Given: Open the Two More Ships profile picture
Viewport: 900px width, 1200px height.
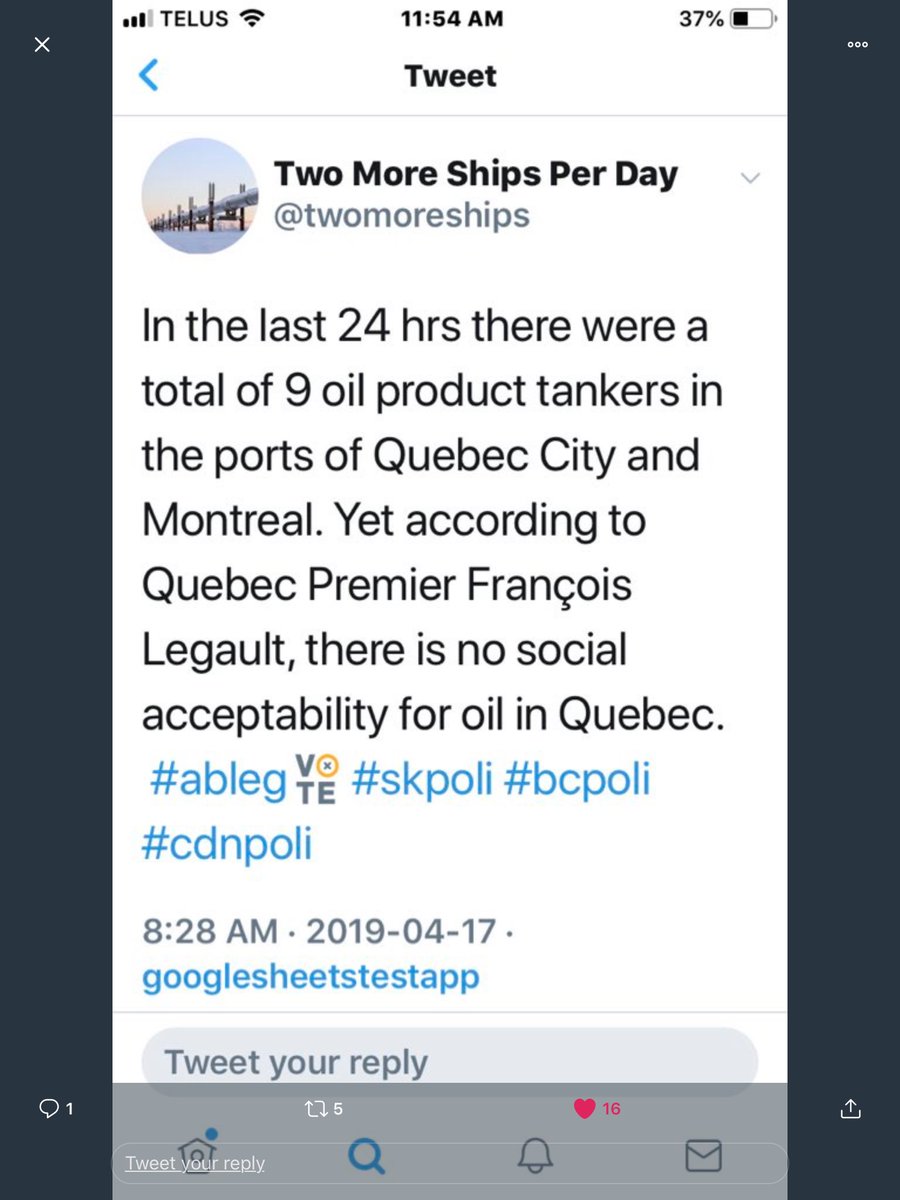Looking at the screenshot, I should click(200, 197).
